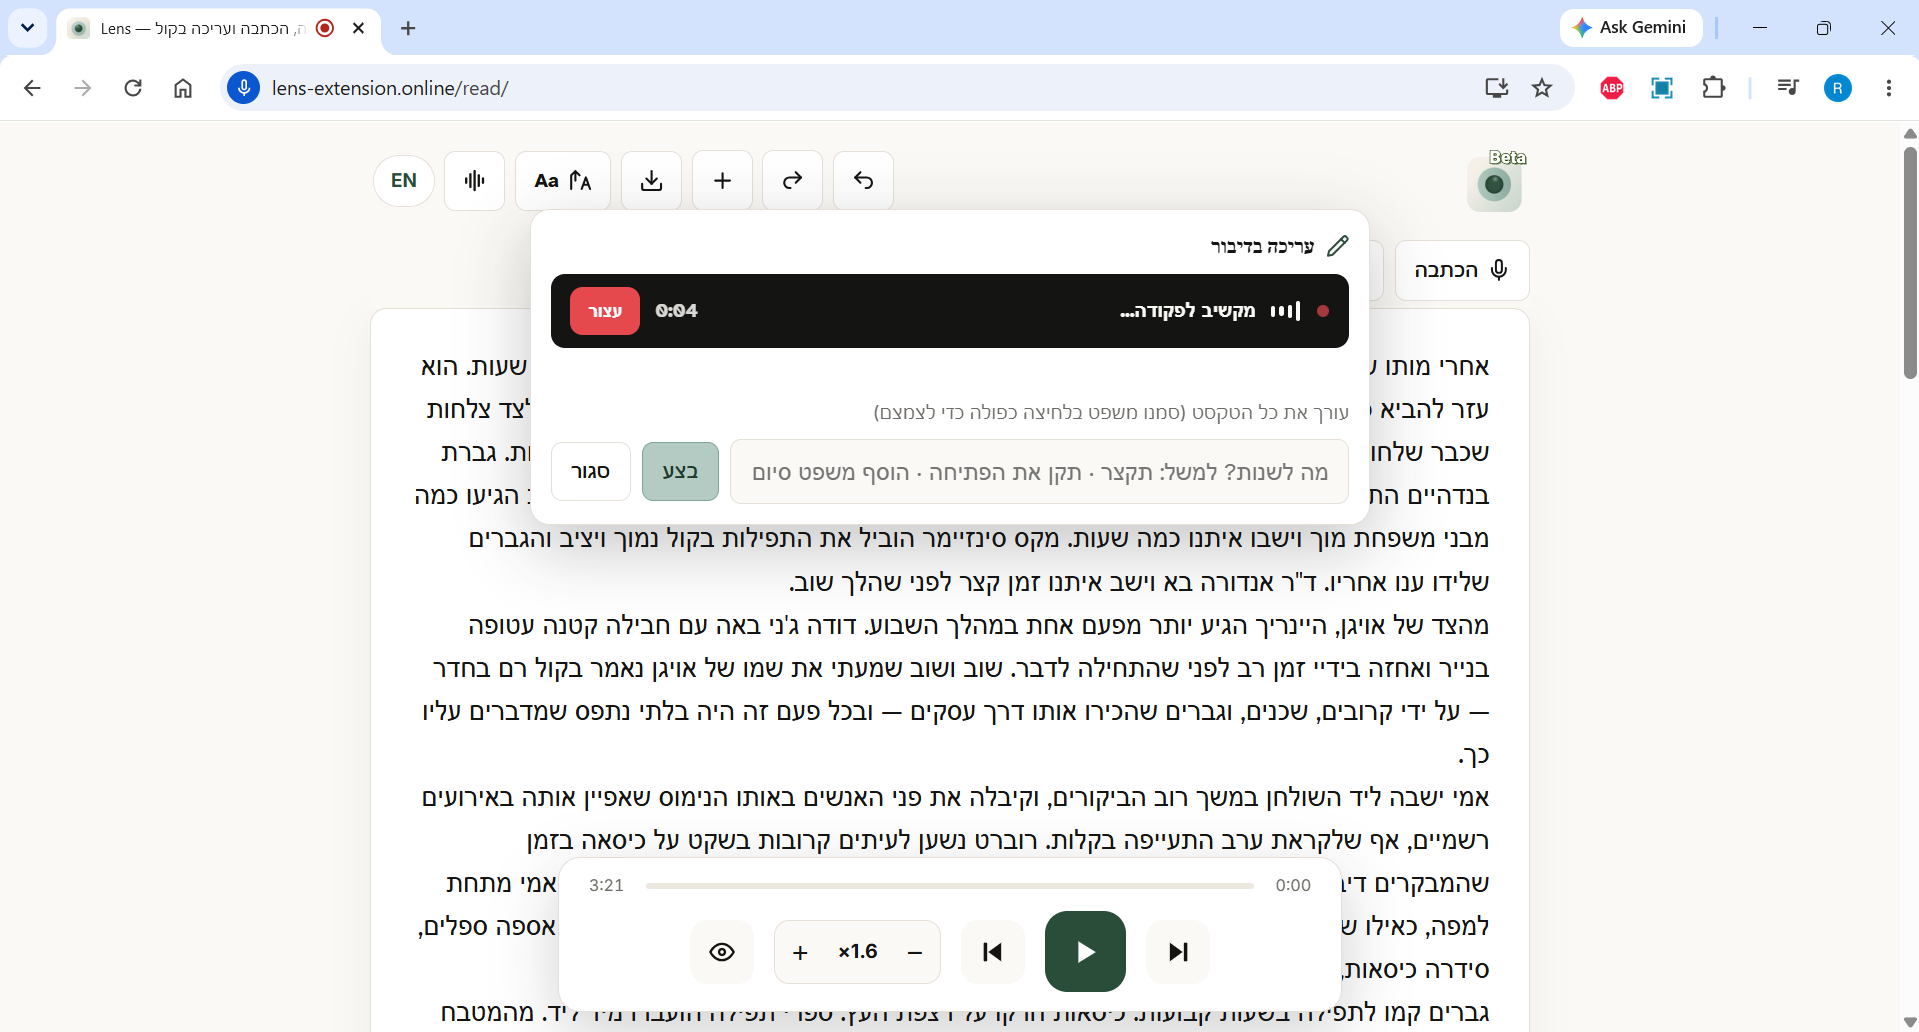Screen dimensions: 1919x1032
Task: Select the microphone permission icon in address bar
Action: 243,88
